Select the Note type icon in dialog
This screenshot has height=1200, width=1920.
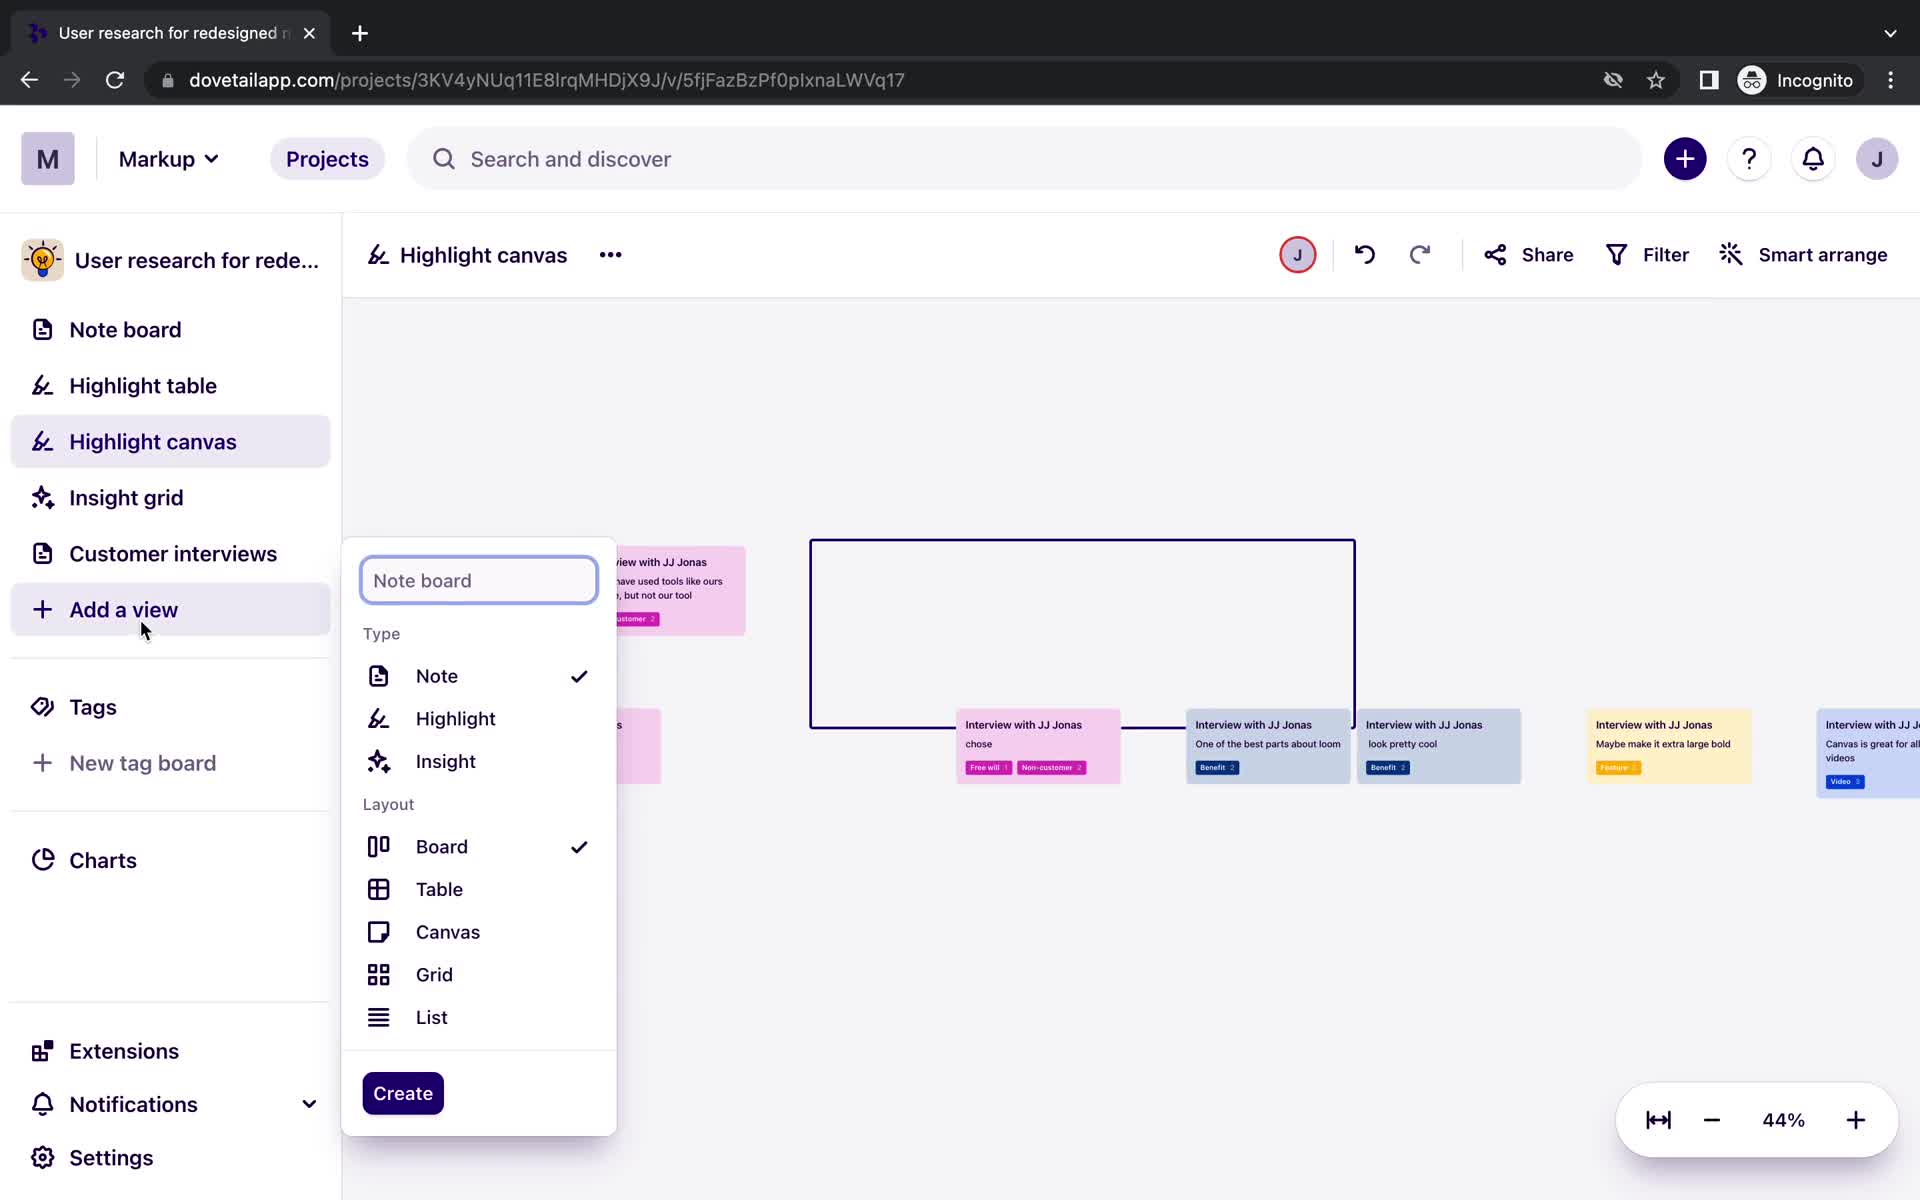pyautogui.click(x=379, y=675)
